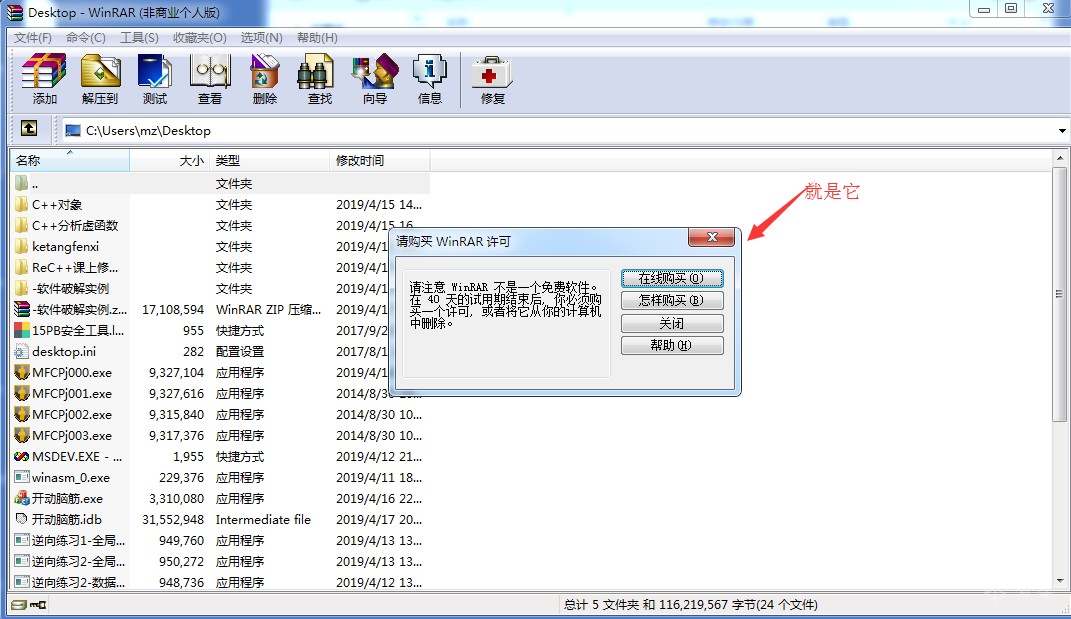This screenshot has width=1071, height=619.
Task: Click the Repair (修复) first-aid icon
Action: coord(492,72)
